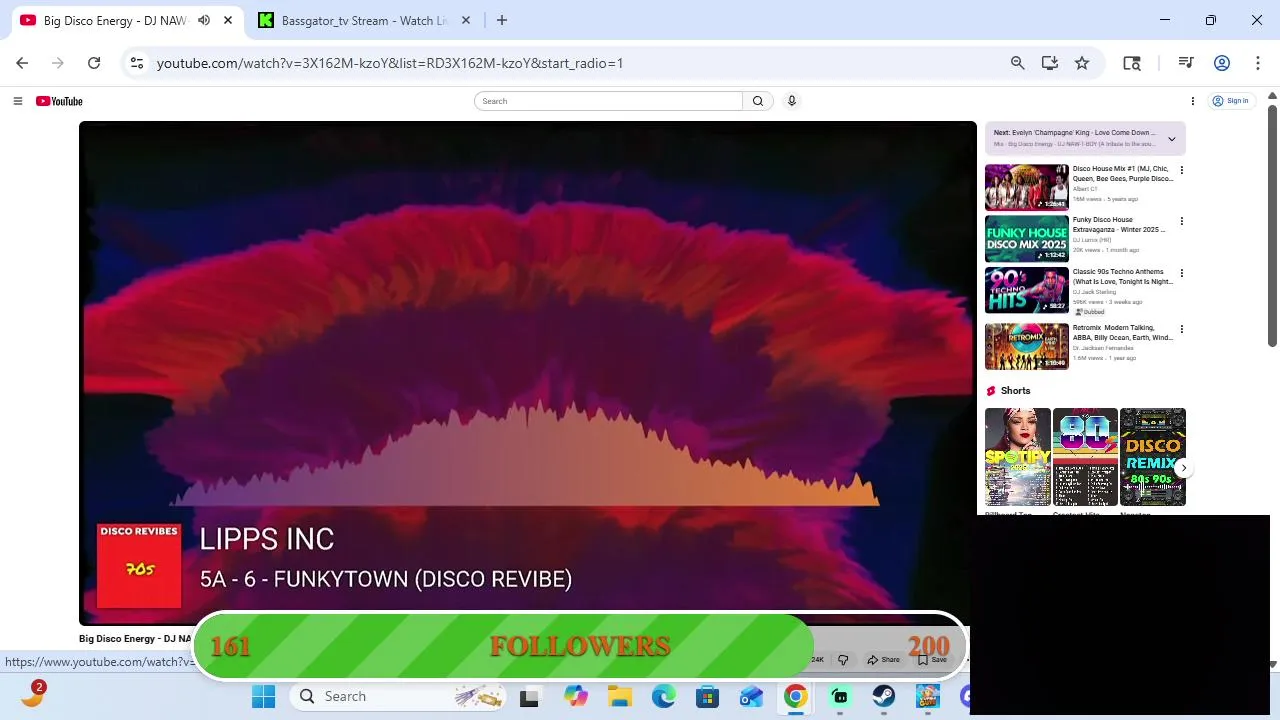Show next Shorts with the arrow button
Image resolution: width=1280 pixels, height=720 pixels.
click(x=1183, y=468)
